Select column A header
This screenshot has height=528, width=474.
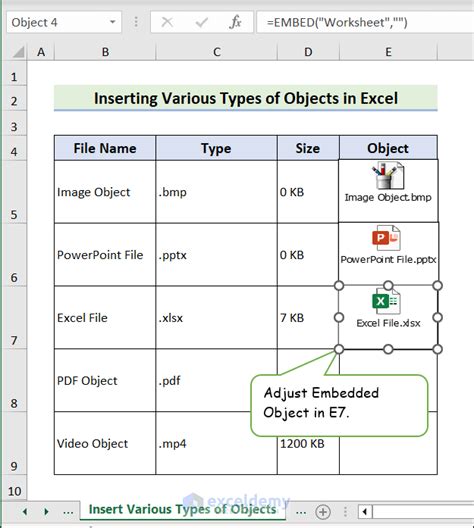pyautogui.click(x=41, y=52)
